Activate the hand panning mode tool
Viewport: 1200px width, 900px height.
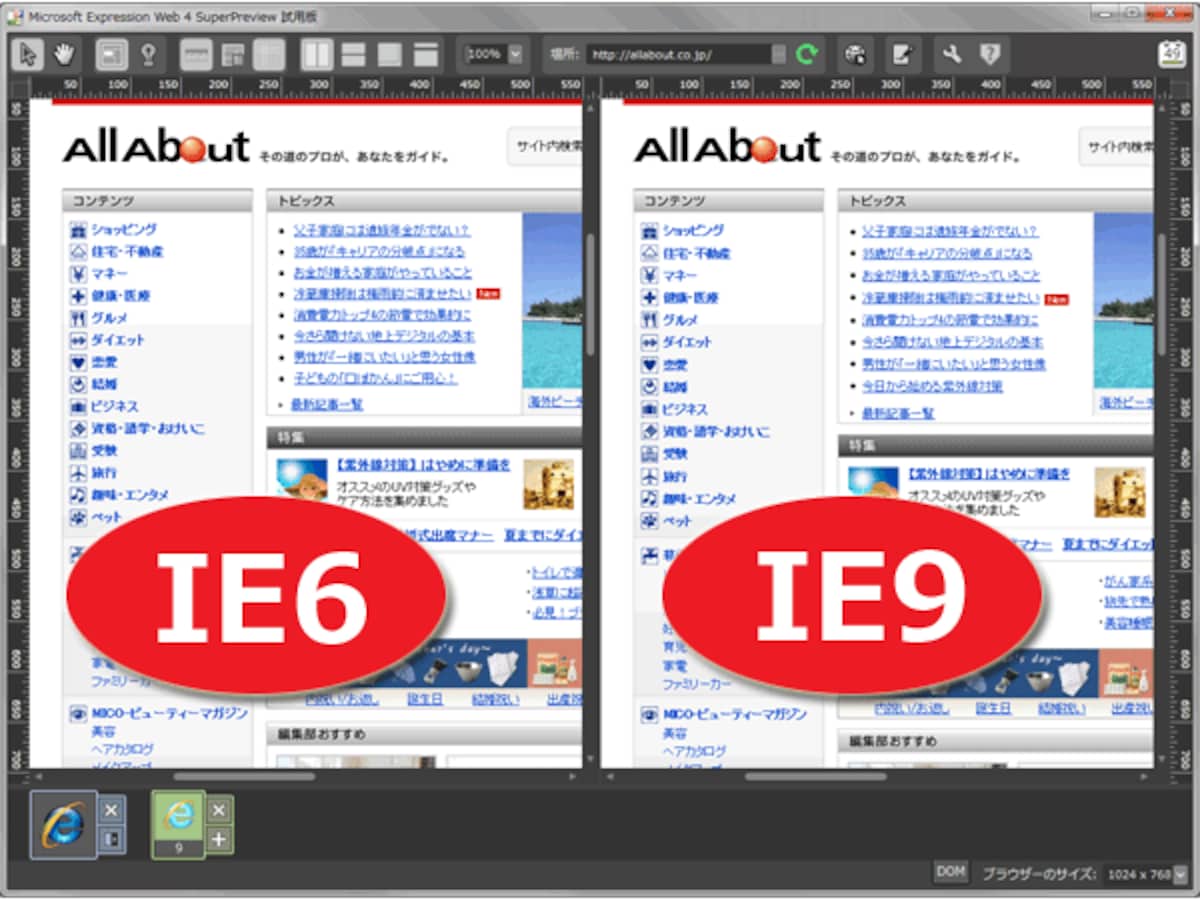[x=64, y=54]
